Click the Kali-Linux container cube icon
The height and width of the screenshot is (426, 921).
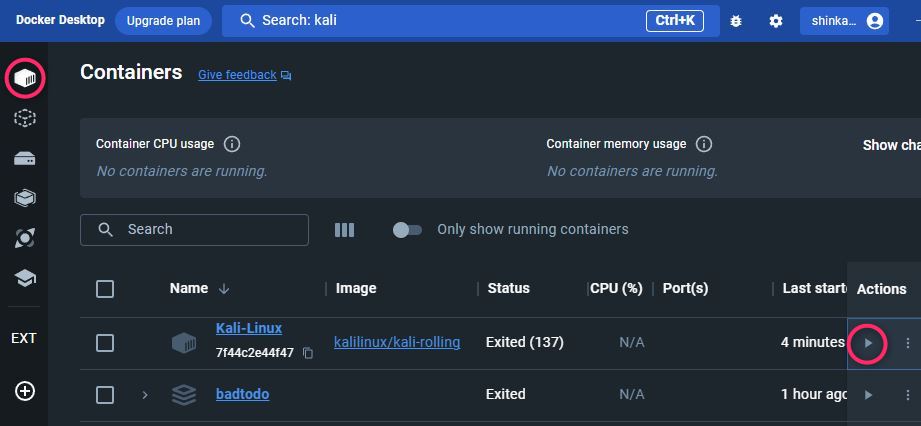(184, 343)
